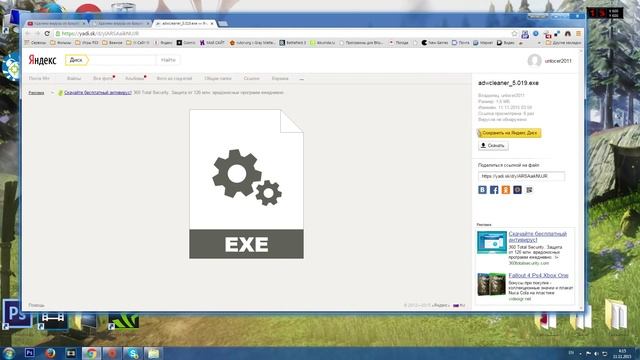Viewport: 640px width, 360px height.
Task: Focus the Yandex search input field
Action: point(122,60)
